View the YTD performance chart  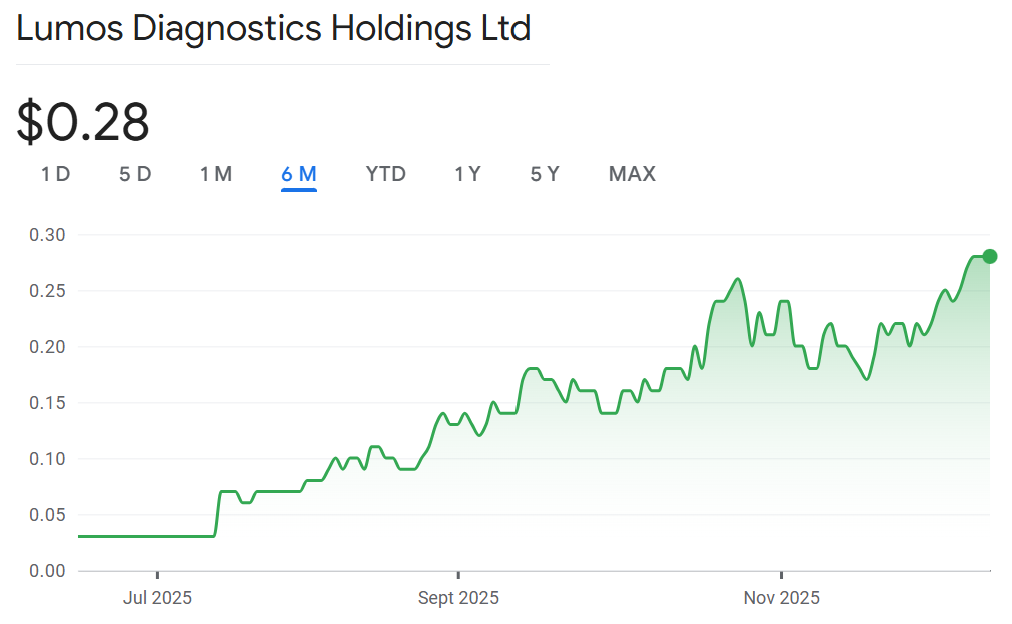pyautogui.click(x=385, y=173)
